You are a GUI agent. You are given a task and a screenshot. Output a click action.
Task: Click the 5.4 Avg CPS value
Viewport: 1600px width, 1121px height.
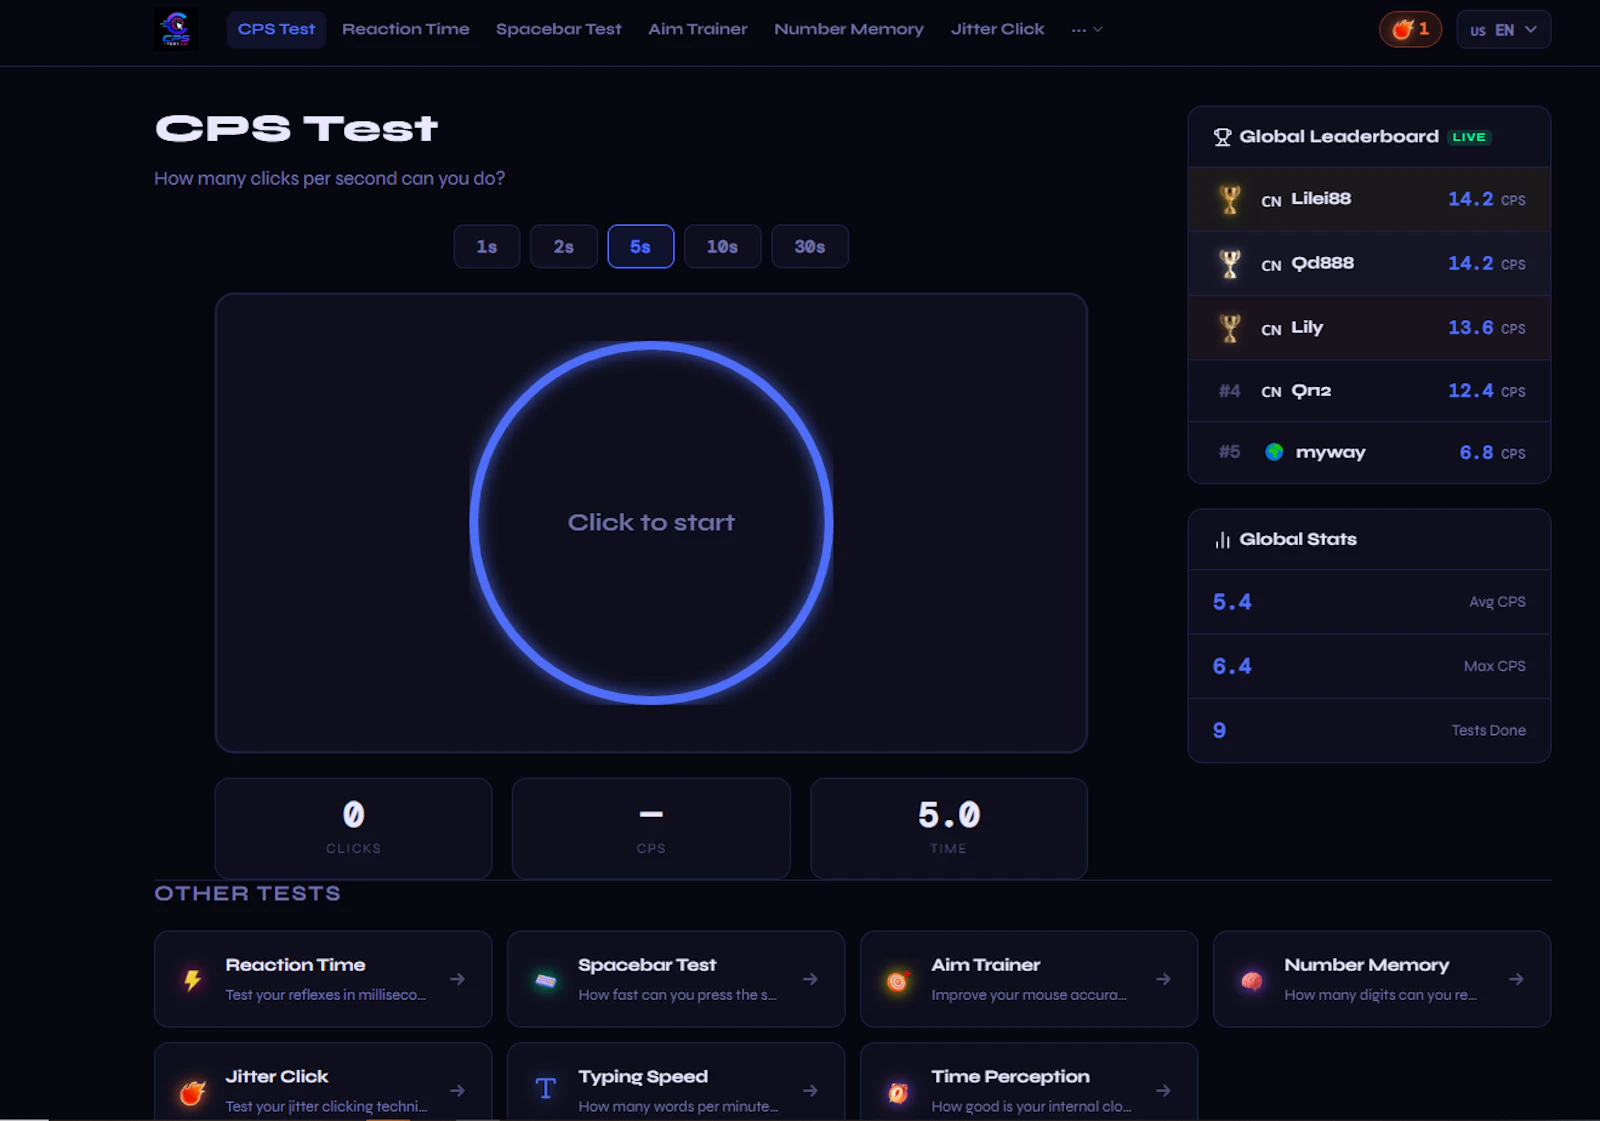click(1232, 602)
